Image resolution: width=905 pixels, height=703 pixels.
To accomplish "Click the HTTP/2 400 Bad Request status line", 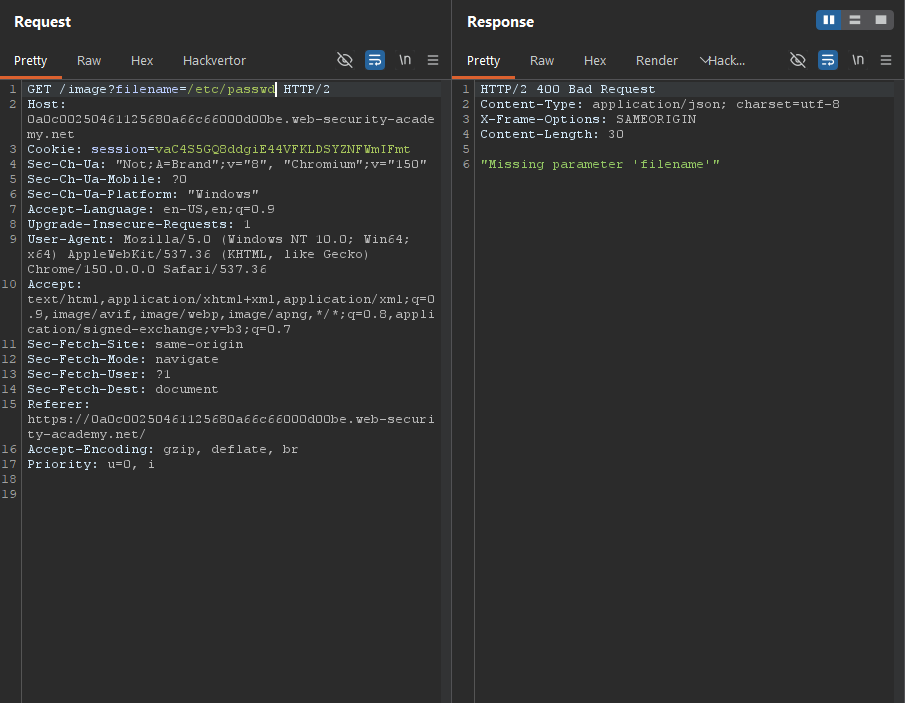I will tap(568, 89).
